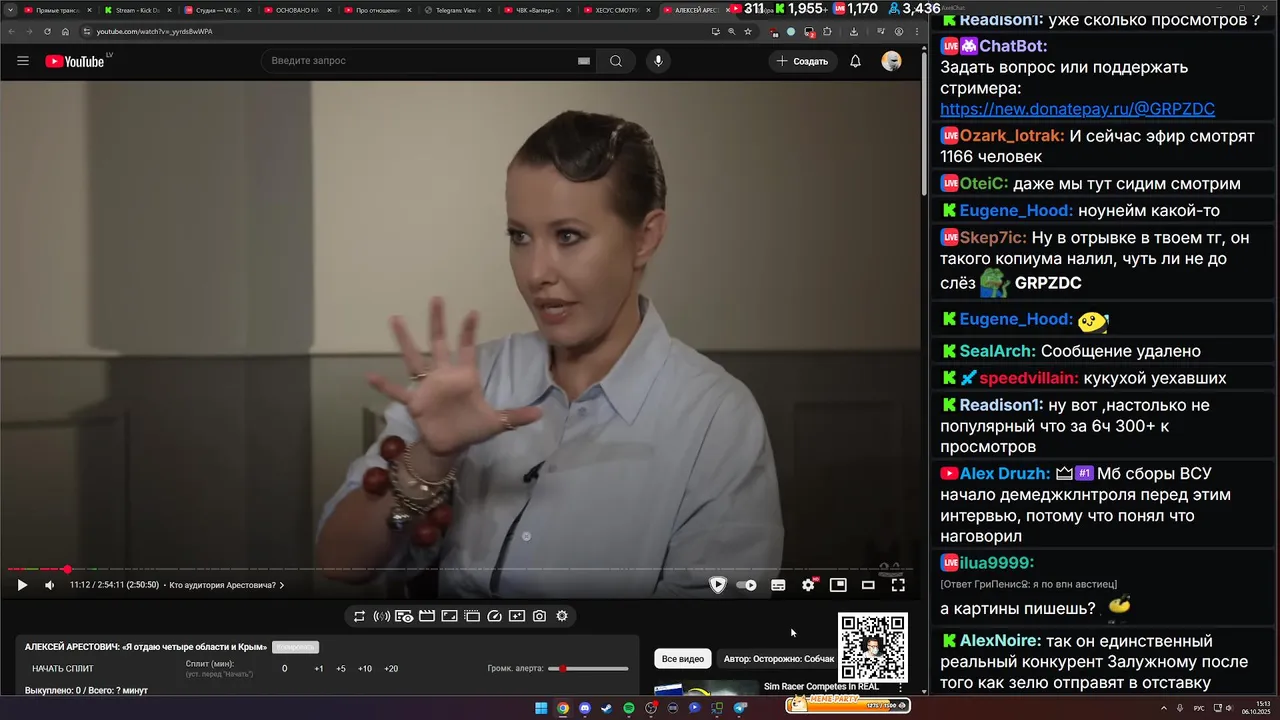Screen dimensions: 1280x720
Task: Open YouTube hamburger guide menu
Action: [x=23, y=61]
